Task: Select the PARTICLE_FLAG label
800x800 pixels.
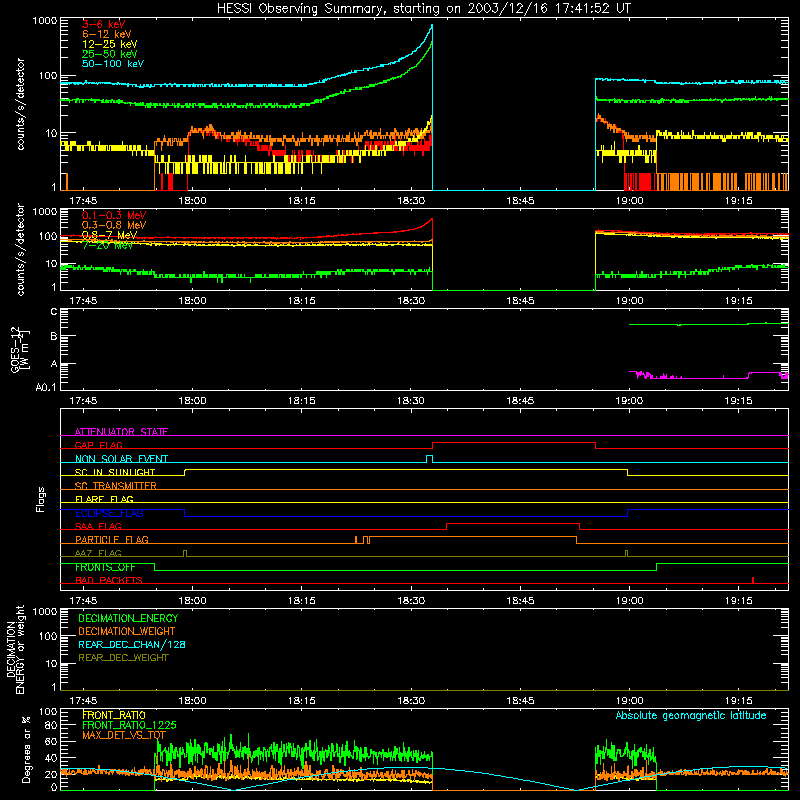Action: tap(112, 539)
